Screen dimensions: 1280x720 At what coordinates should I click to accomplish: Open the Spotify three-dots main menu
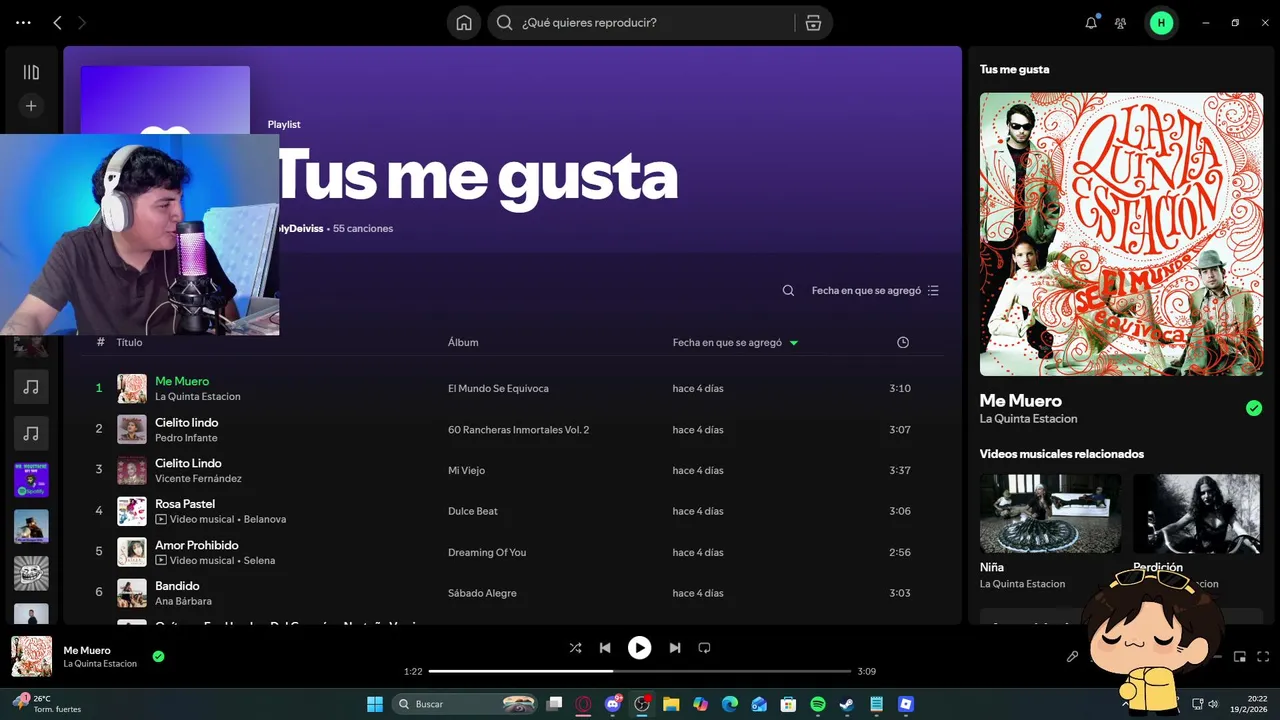tap(24, 22)
